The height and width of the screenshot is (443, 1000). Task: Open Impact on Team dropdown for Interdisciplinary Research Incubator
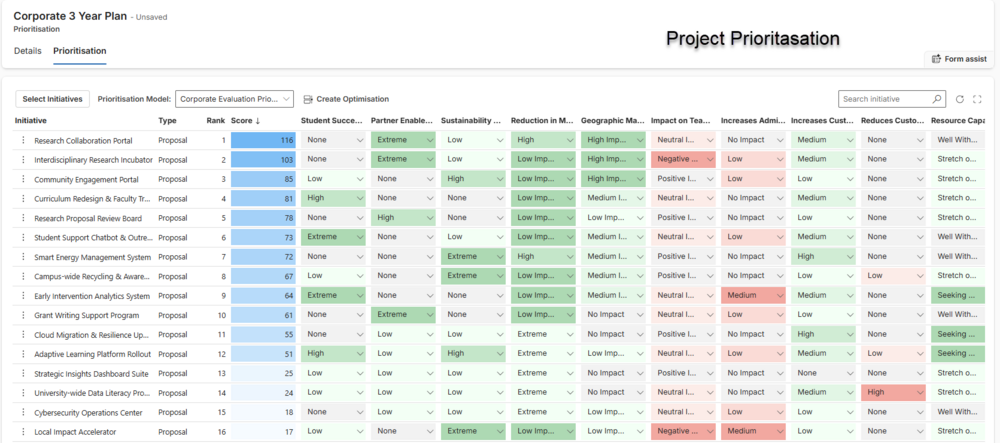pos(709,160)
